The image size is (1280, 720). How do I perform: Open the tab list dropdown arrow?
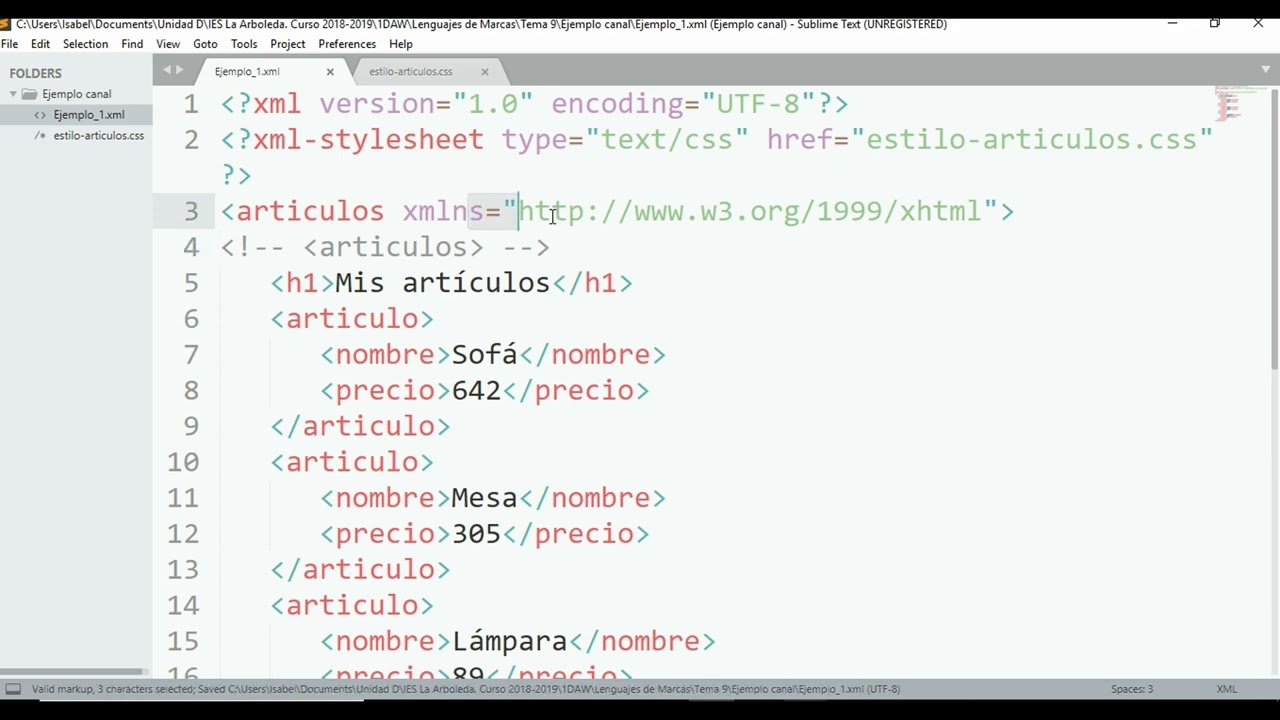1265,70
